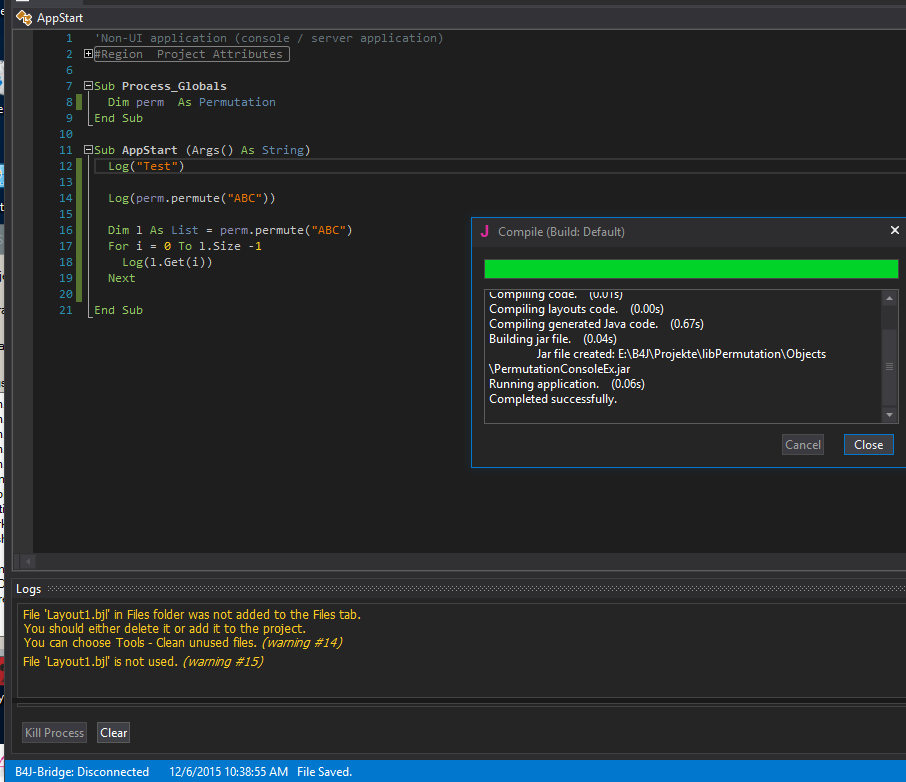906x782 pixels.
Task: Click the green compile progress bar
Action: tap(690, 269)
